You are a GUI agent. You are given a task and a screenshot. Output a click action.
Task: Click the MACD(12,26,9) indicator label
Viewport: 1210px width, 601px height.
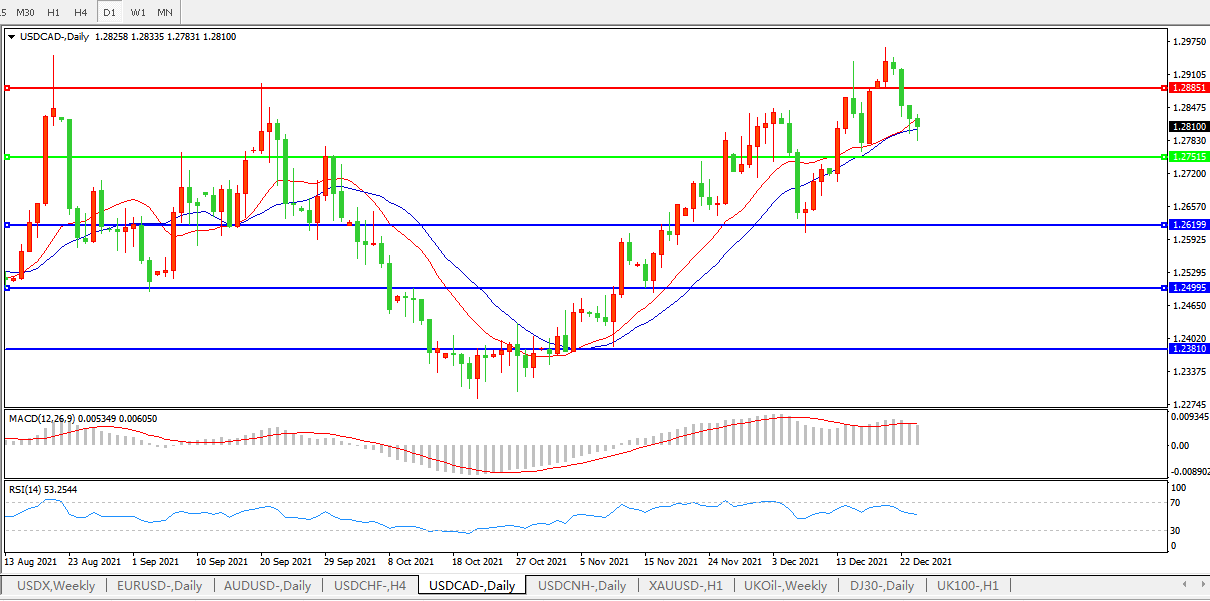point(82,419)
